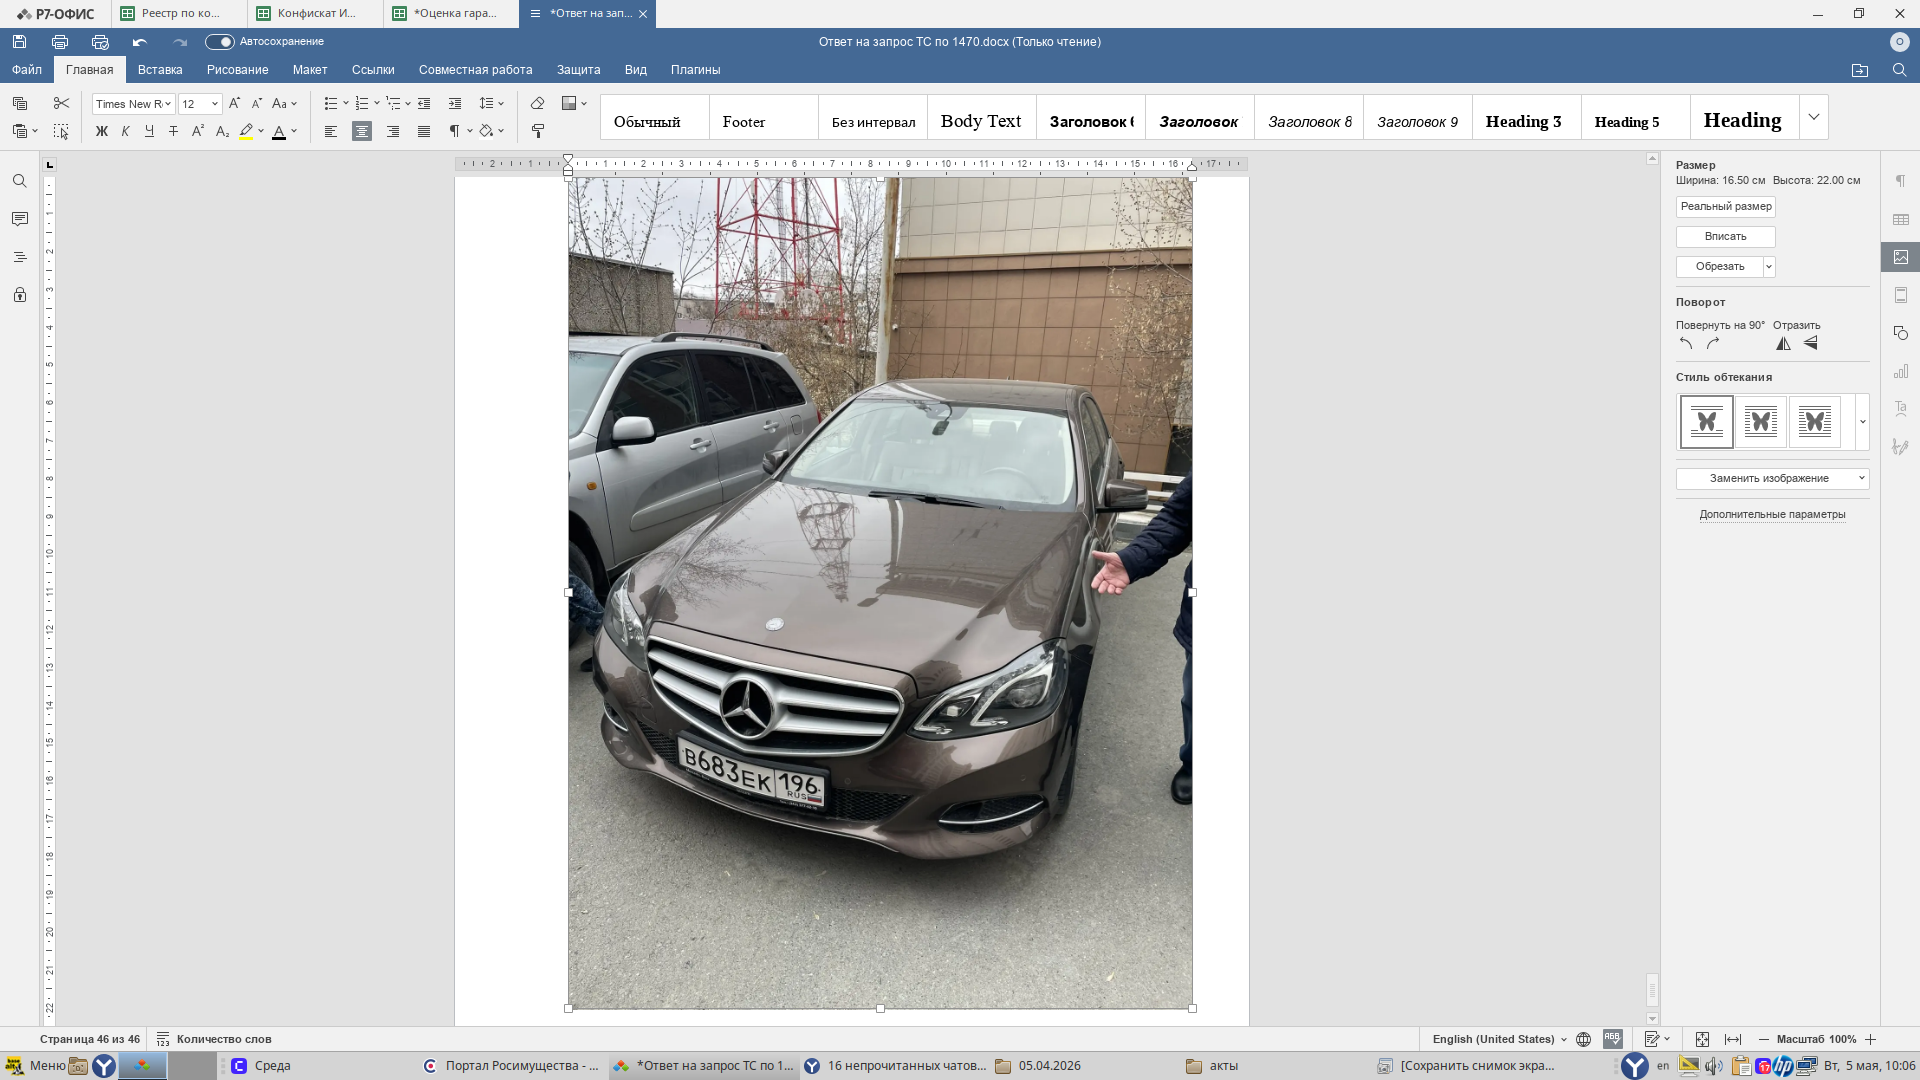Click the Print icon
The width and height of the screenshot is (1920, 1080).
[x=60, y=42]
